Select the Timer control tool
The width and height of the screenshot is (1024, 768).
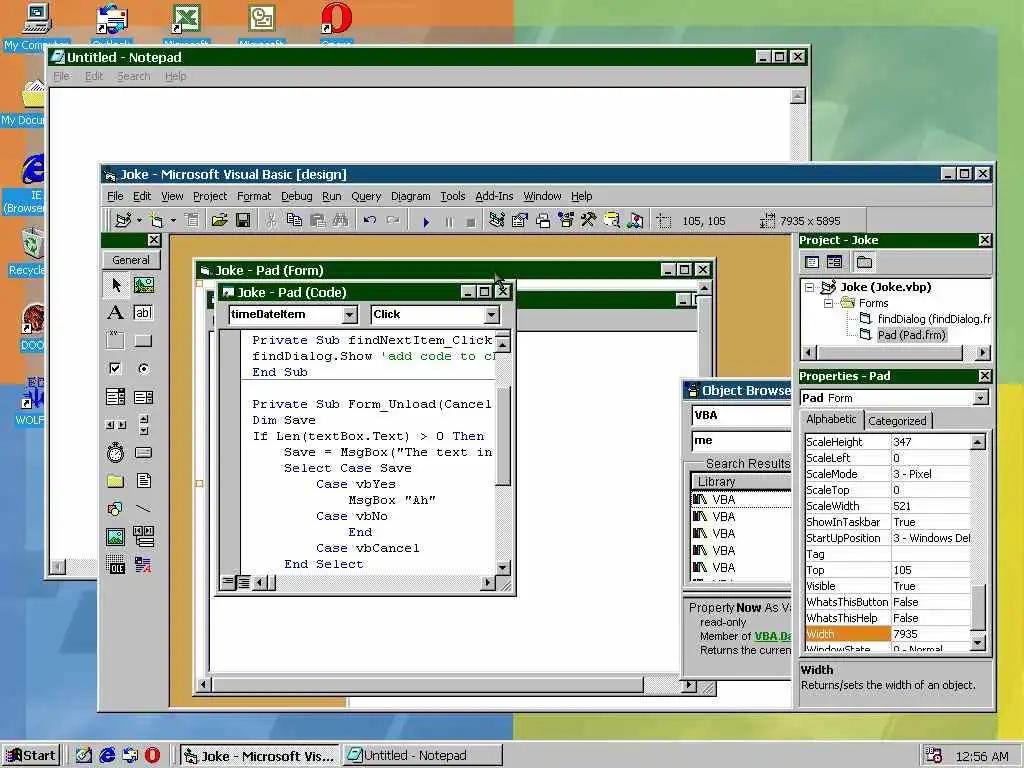[116, 453]
